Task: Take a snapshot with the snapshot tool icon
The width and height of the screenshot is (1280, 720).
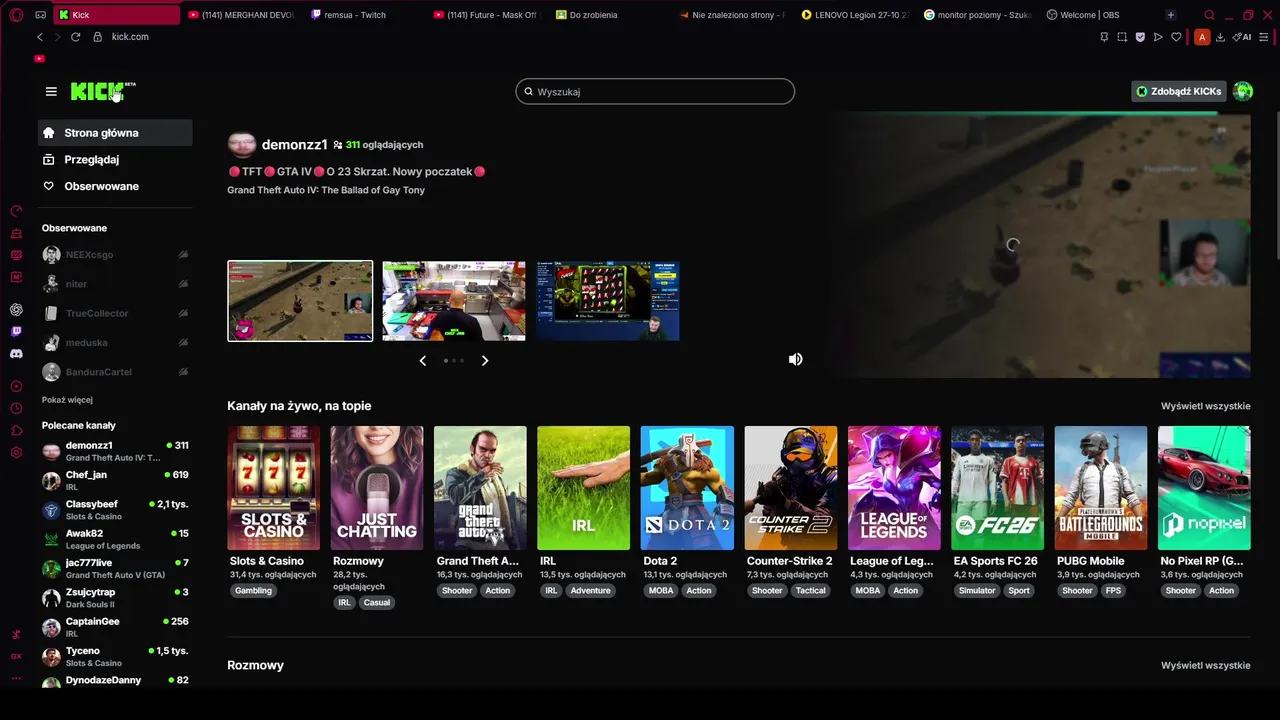Action: (1122, 37)
